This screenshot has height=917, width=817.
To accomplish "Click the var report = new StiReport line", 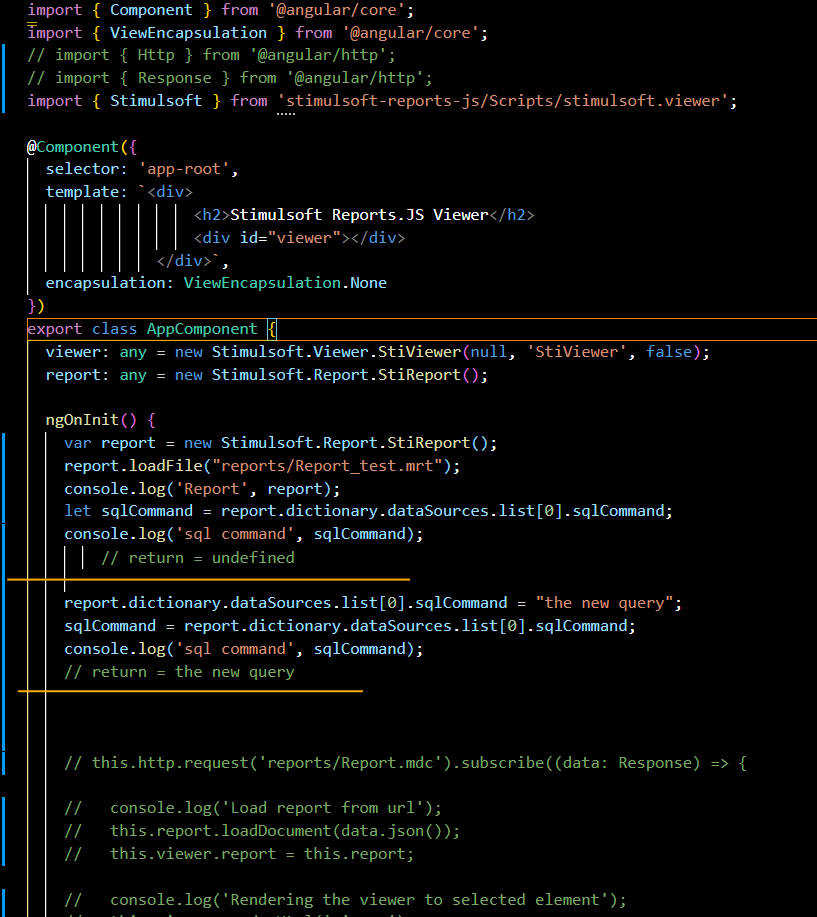I will click(x=280, y=443).
